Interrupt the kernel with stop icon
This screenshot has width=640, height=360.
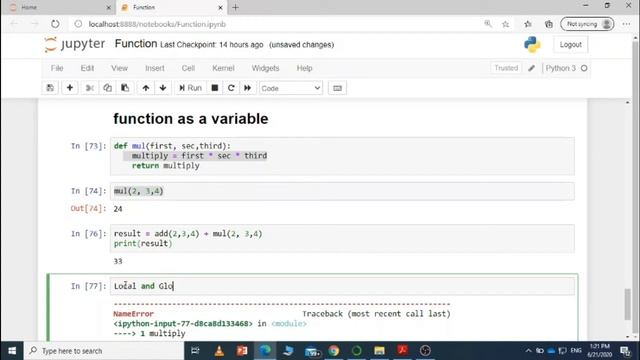coord(215,88)
